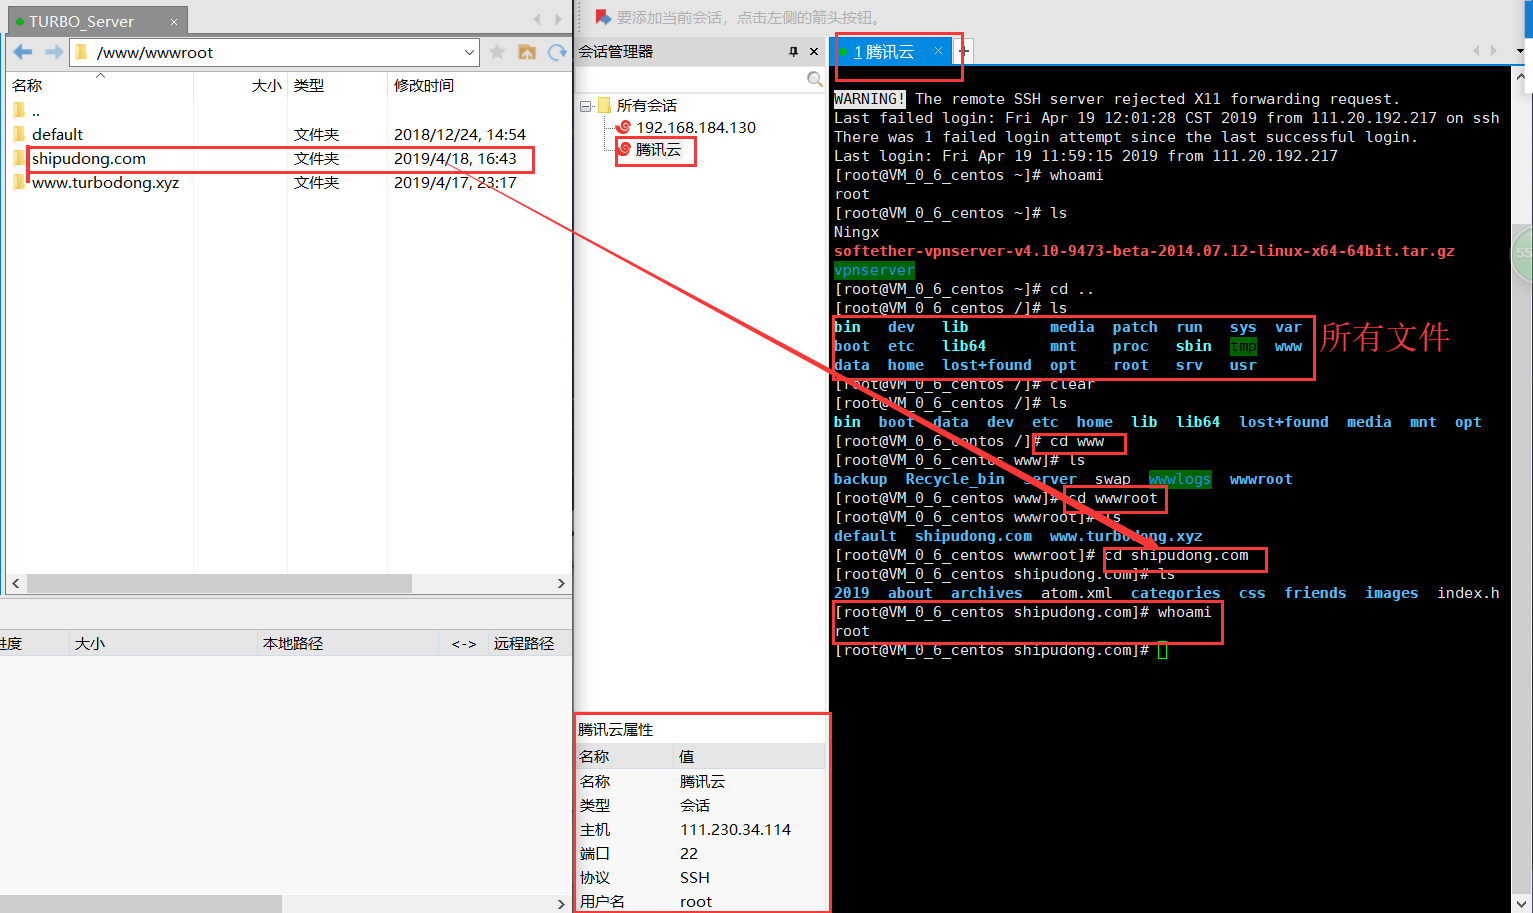Sort the file list by 名称 column
Image resolution: width=1533 pixels, height=913 pixels.
(27, 85)
